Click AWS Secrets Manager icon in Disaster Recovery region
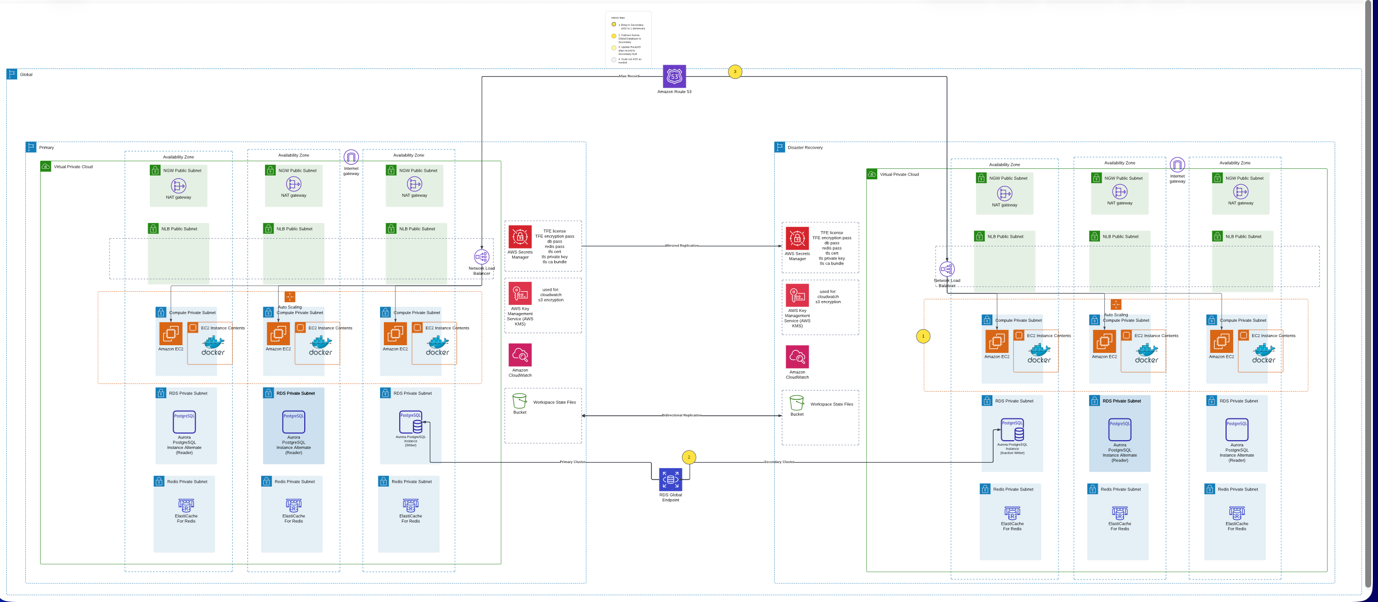The image size is (1378, 602). coord(797,239)
